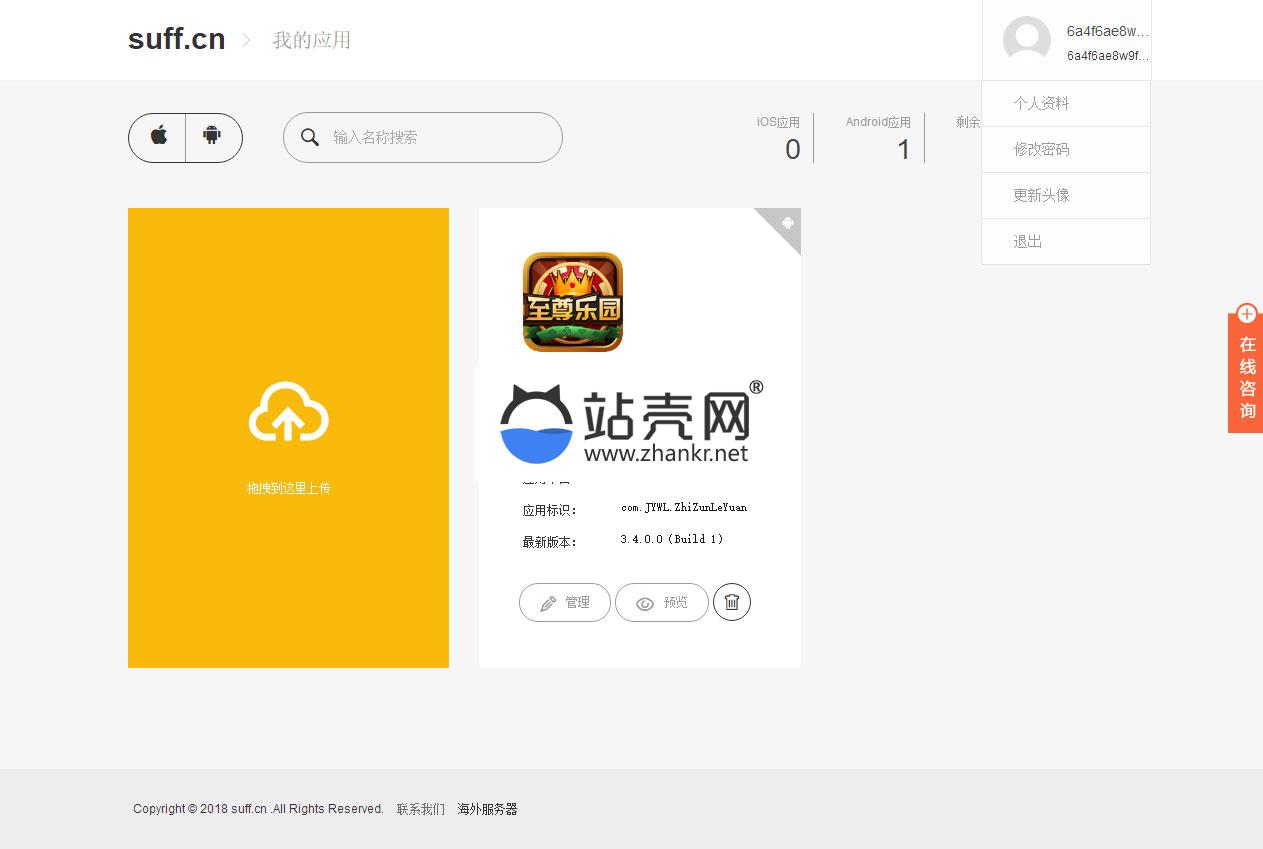The width and height of the screenshot is (1263, 849).
Task: Go to suff.cn home logo
Action: (176, 40)
